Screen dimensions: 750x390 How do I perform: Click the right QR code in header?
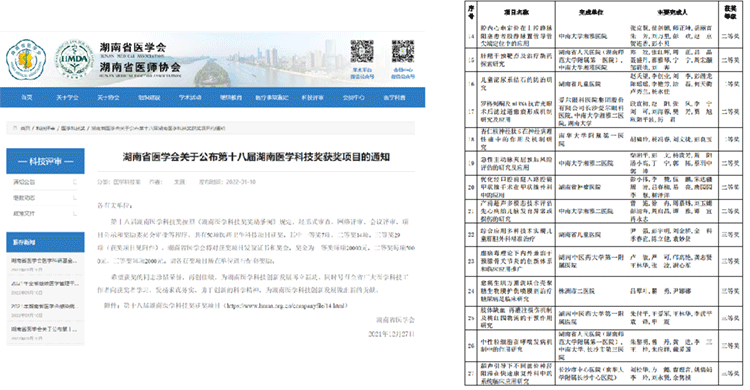[403, 52]
